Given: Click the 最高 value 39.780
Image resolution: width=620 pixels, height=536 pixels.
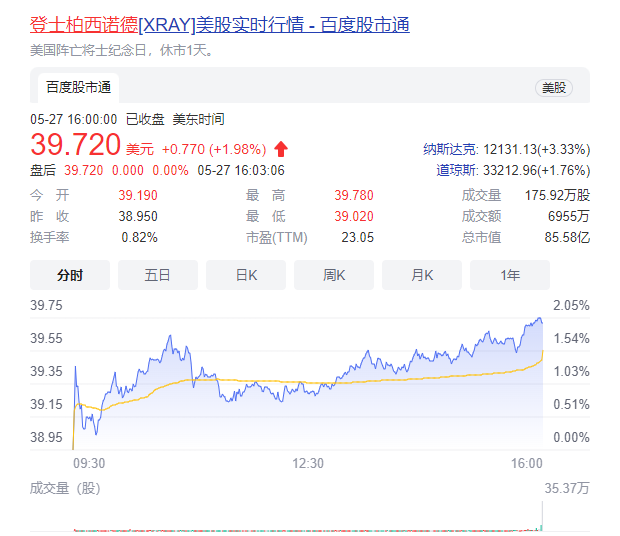Looking at the screenshot, I should click(x=354, y=195).
